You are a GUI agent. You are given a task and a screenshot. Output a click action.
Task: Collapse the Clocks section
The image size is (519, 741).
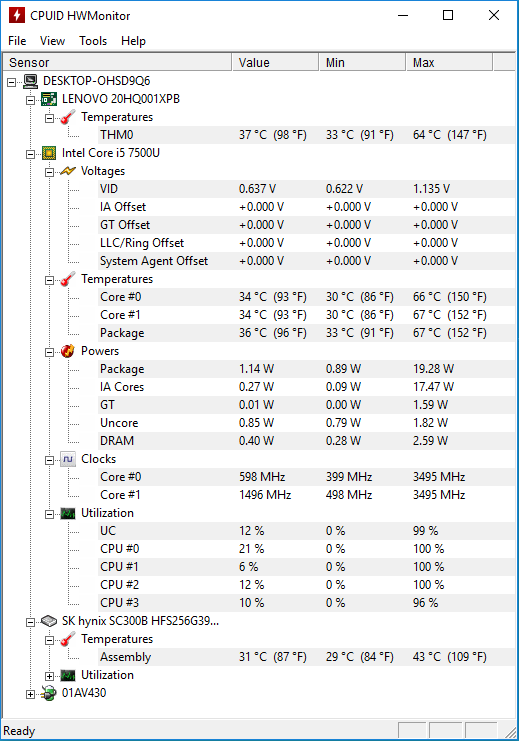tap(49, 460)
